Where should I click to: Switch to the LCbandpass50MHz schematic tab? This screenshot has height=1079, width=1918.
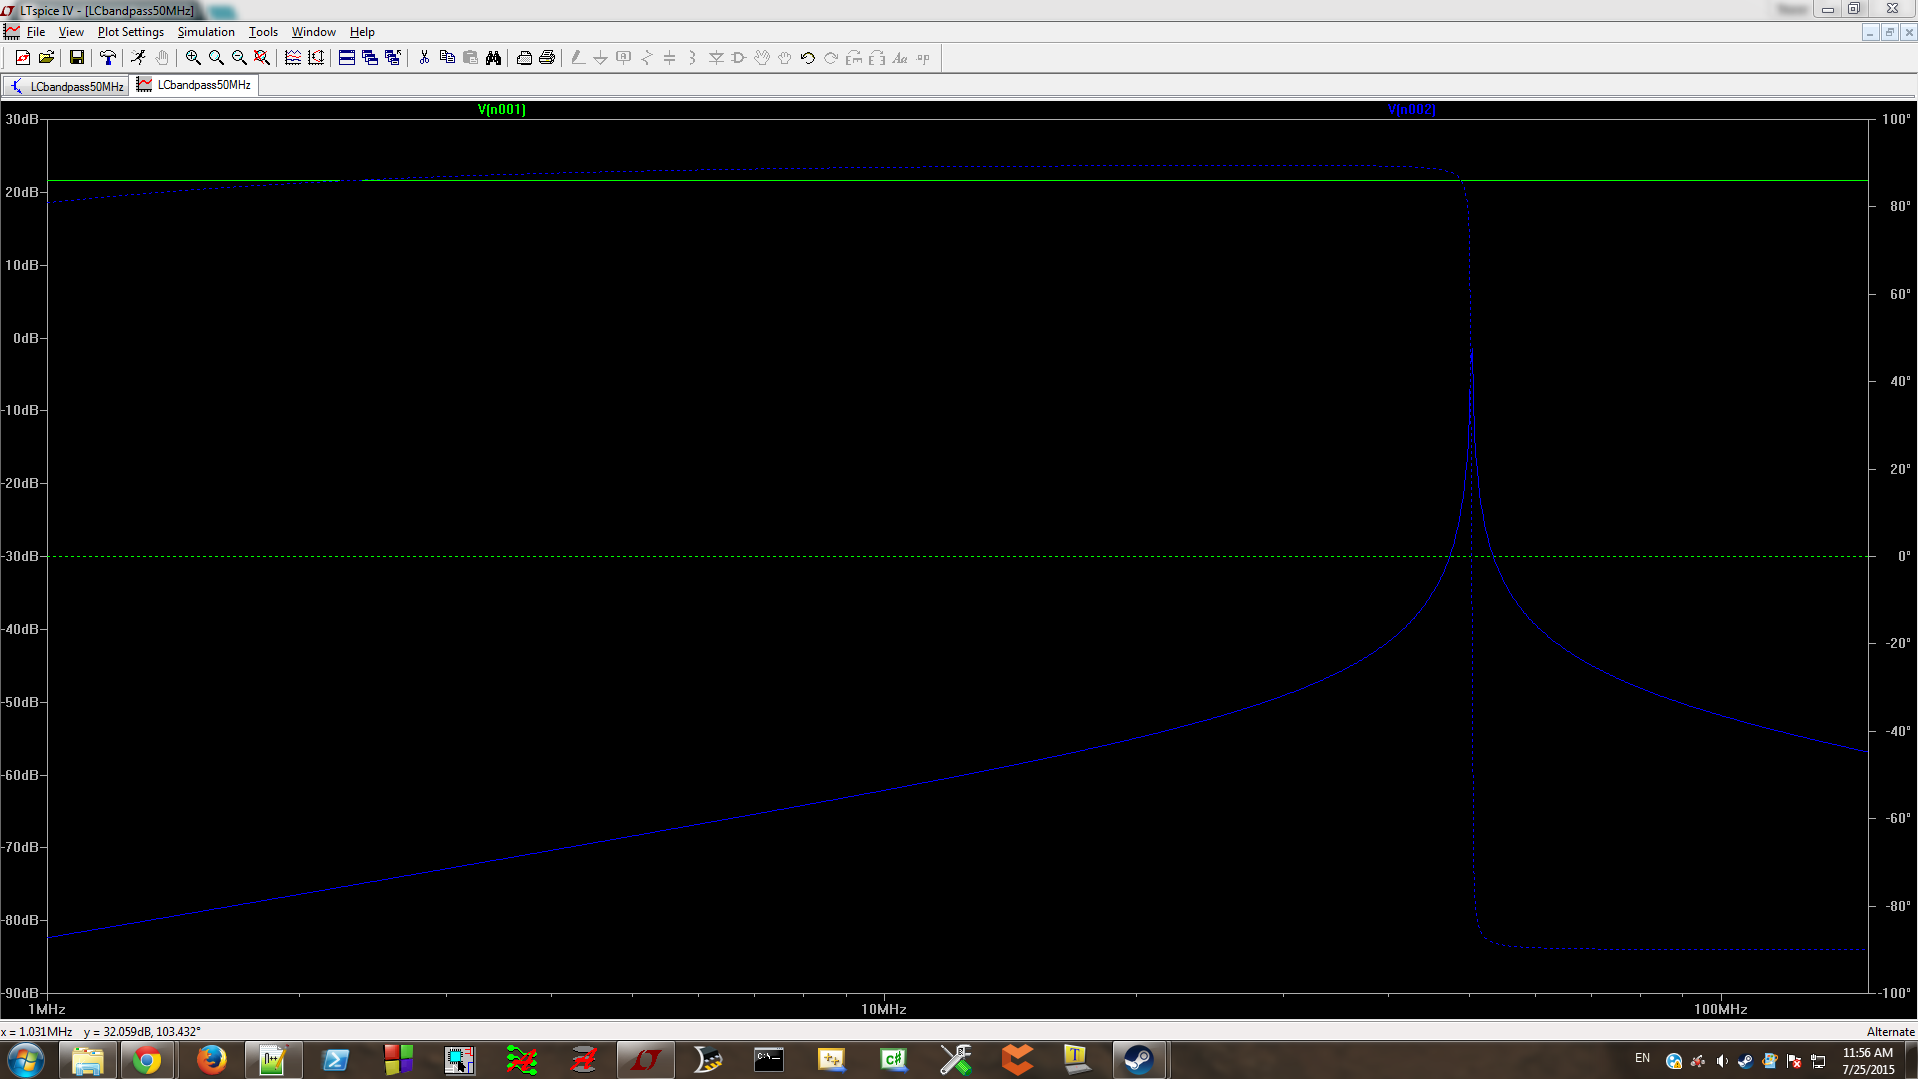pyautogui.click(x=67, y=86)
